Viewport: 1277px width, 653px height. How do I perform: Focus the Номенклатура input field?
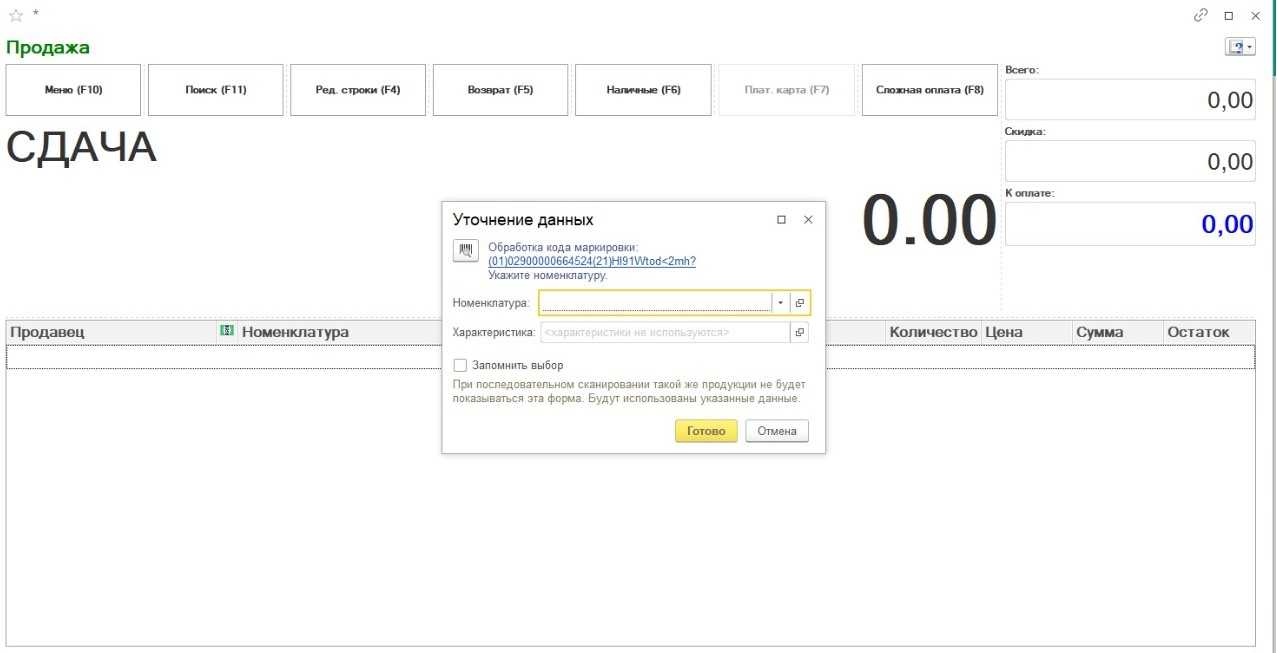click(655, 303)
